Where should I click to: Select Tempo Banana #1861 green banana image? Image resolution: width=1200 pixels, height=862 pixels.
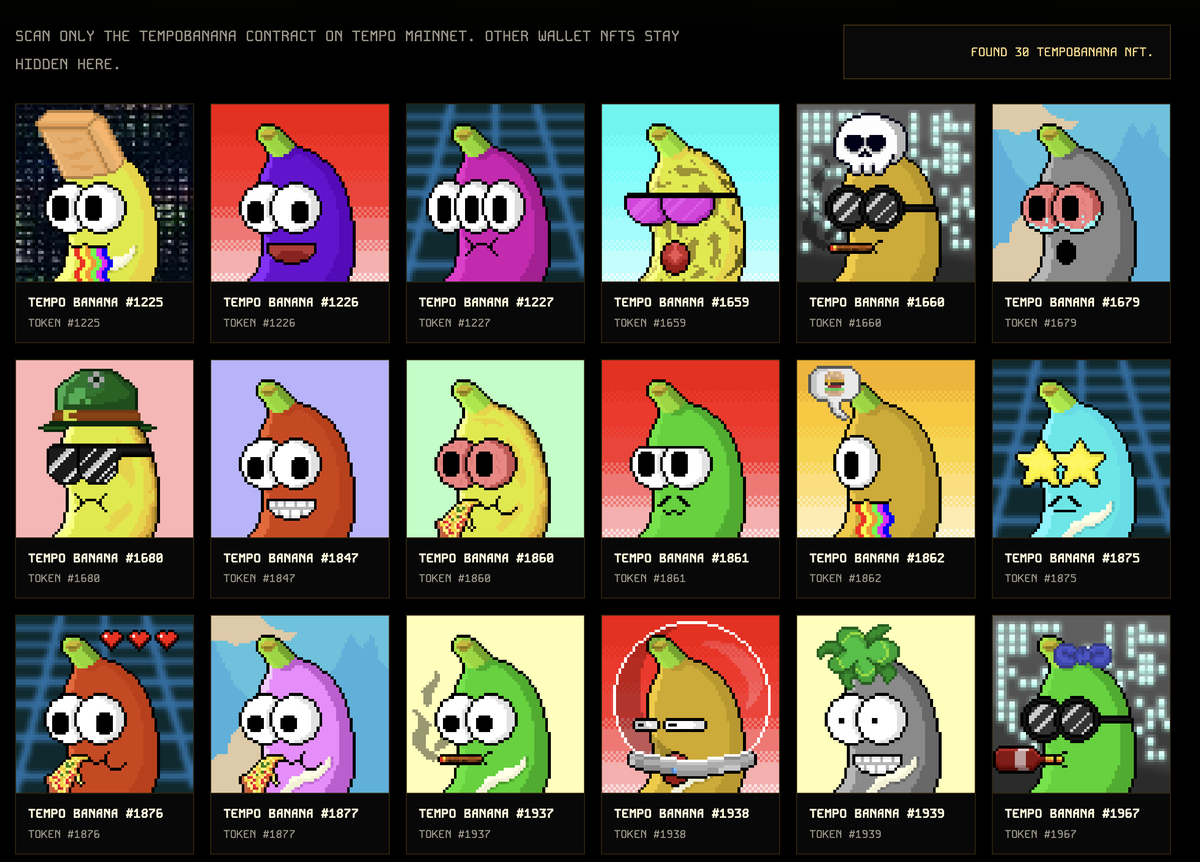pyautogui.click(x=691, y=449)
